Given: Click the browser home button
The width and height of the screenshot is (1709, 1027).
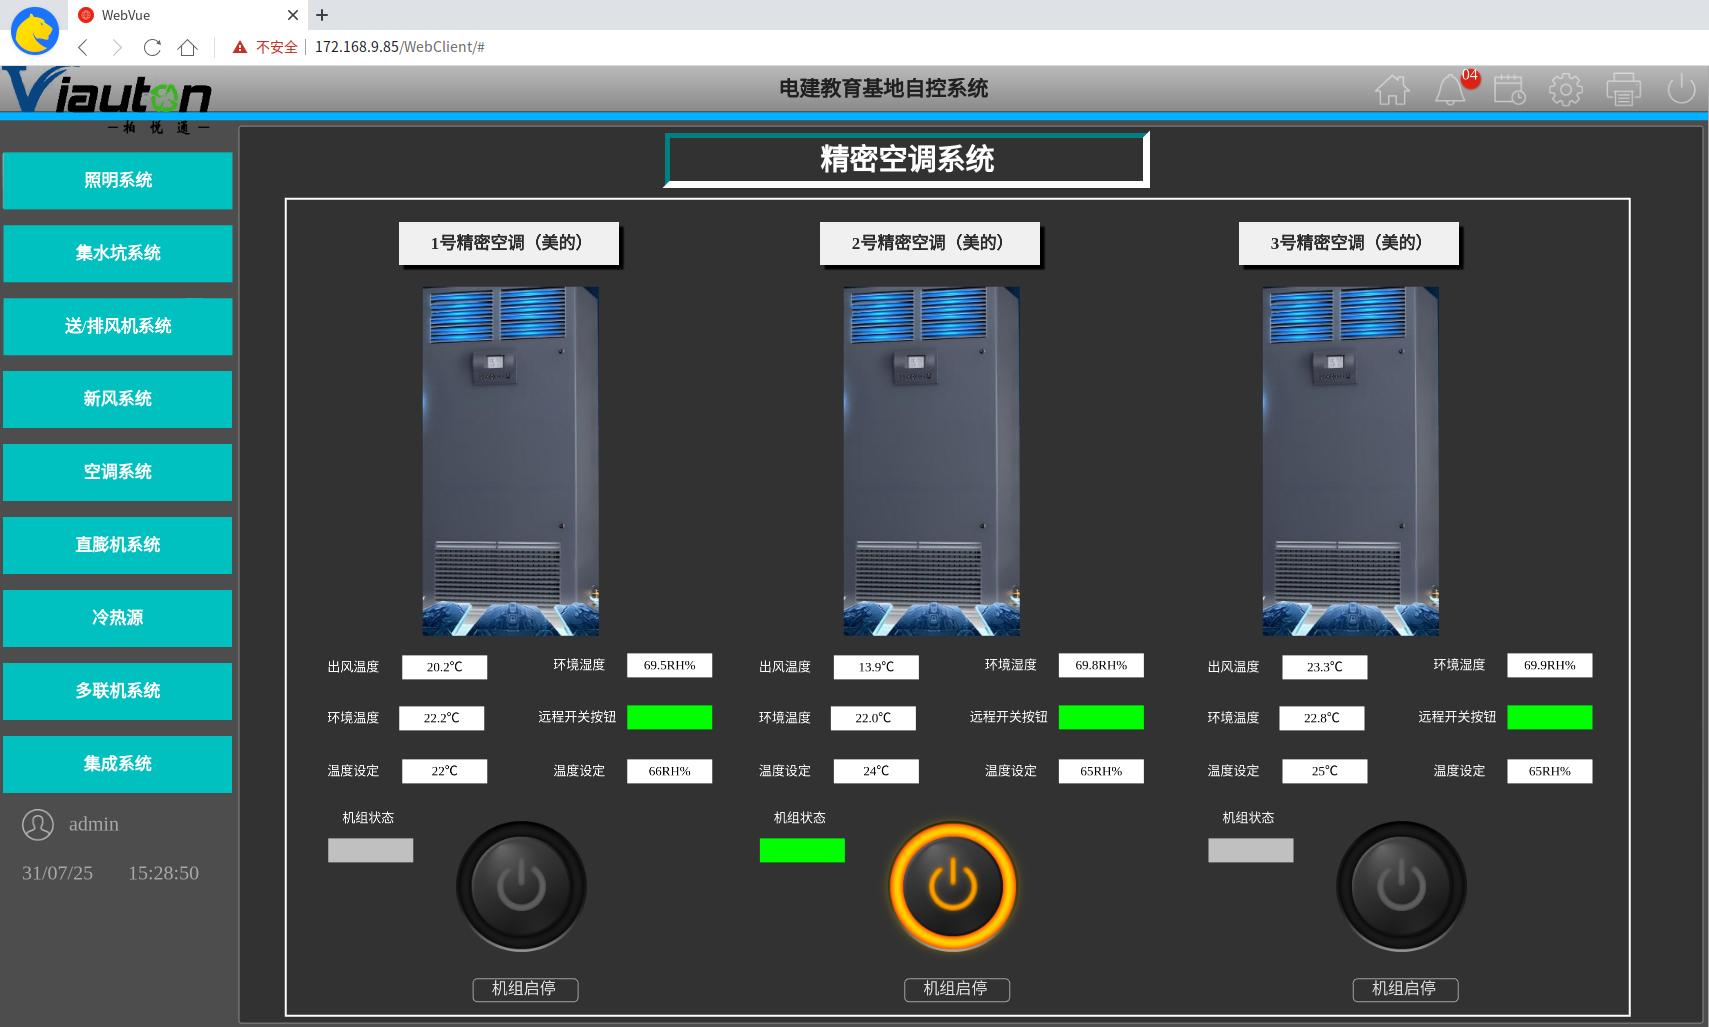Looking at the screenshot, I should 187,47.
